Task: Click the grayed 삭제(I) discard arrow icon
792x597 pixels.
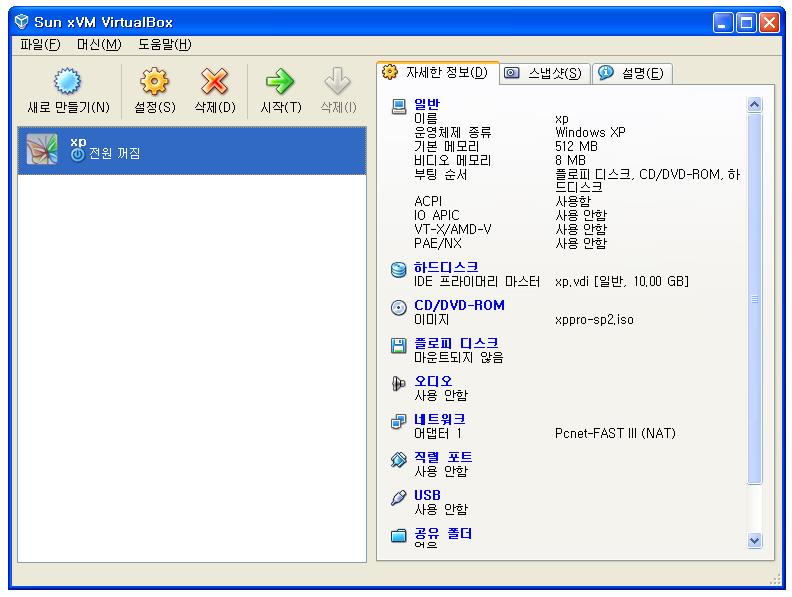Action: [x=337, y=81]
